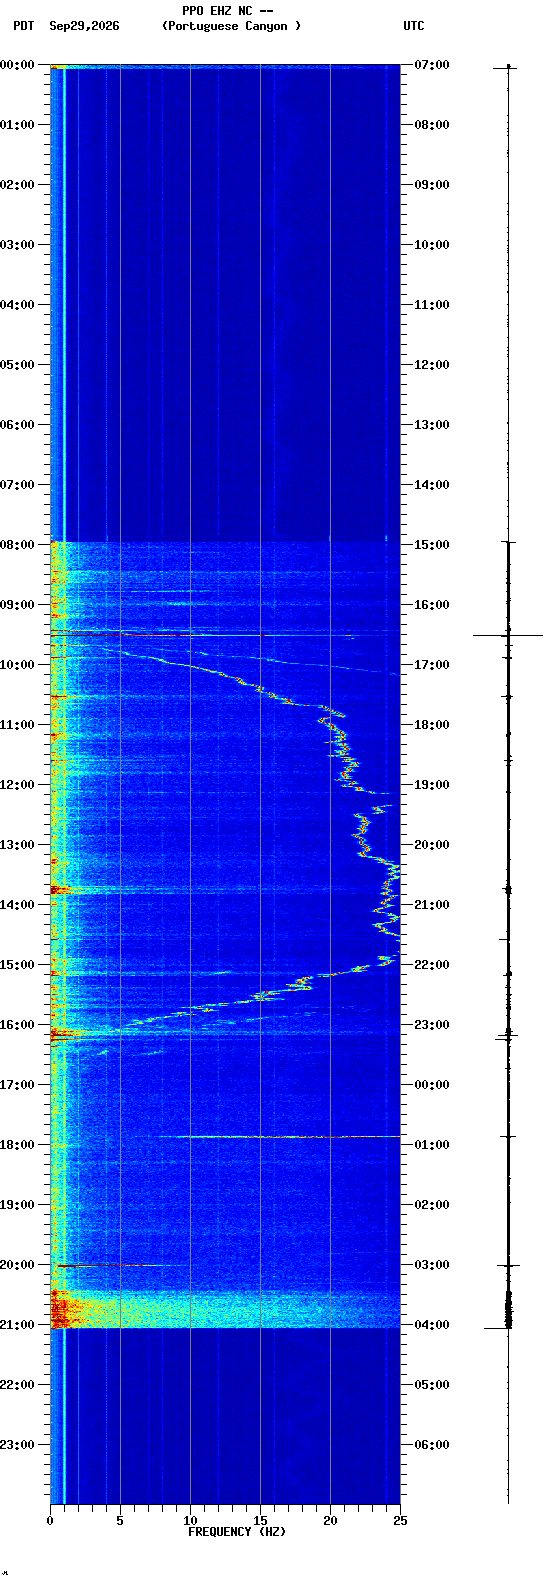Click the '01:00' label on the UTC axis
The height and width of the screenshot is (1584, 552).
point(432,1144)
